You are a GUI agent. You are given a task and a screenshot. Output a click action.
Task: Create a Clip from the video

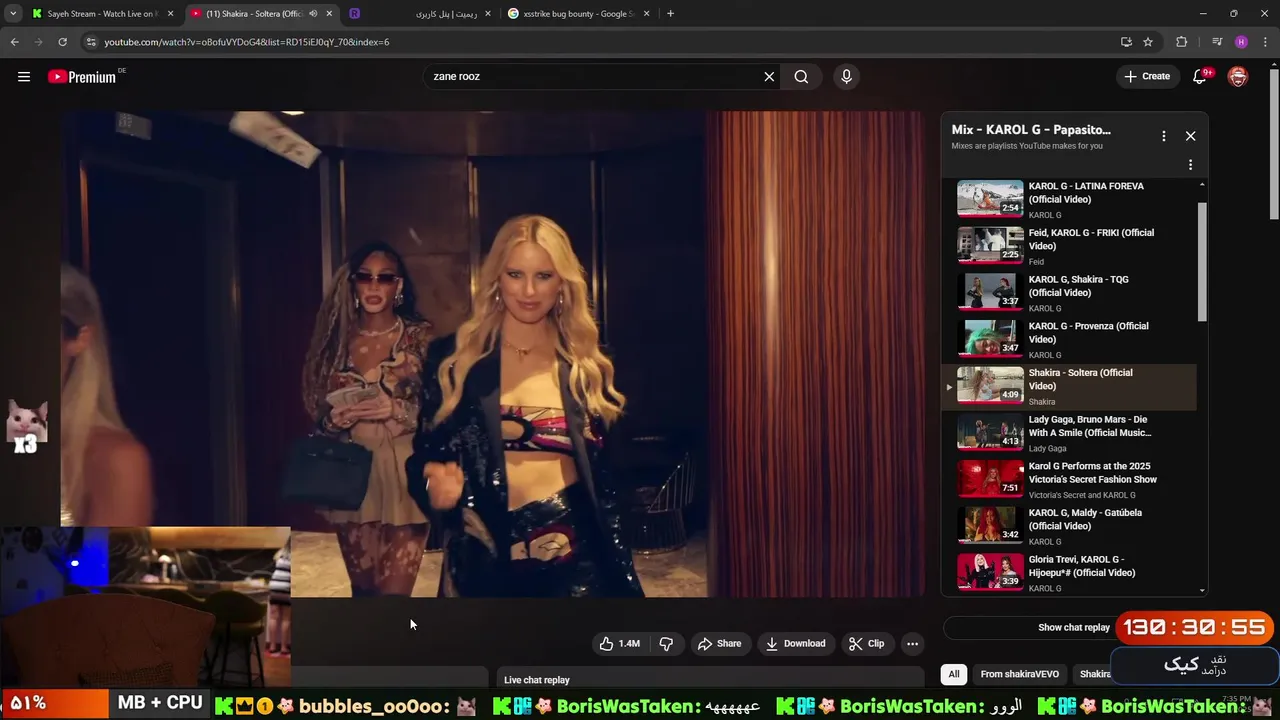[866, 644]
